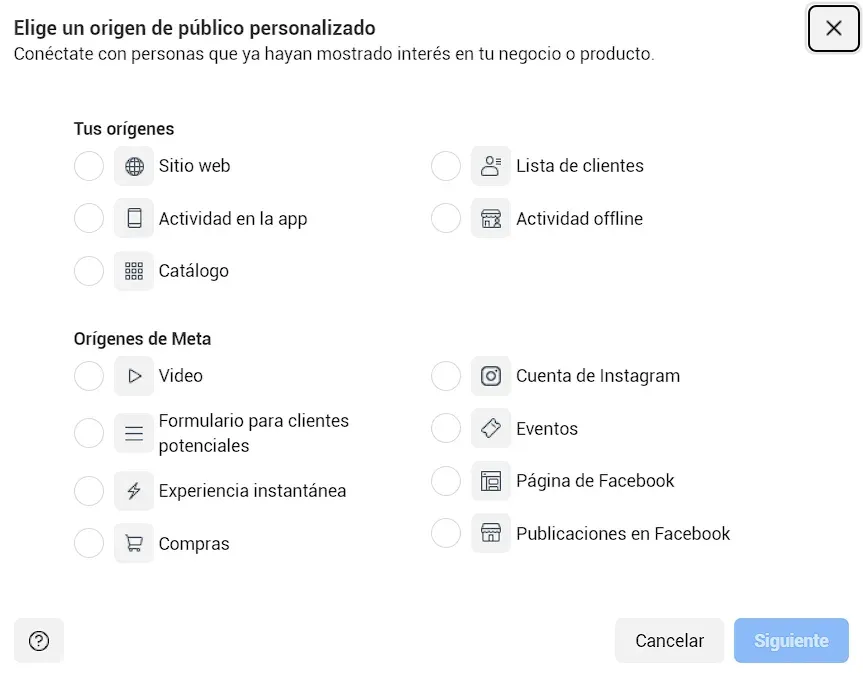
Task: Select the Sitio web radio button
Action: [x=88, y=166]
